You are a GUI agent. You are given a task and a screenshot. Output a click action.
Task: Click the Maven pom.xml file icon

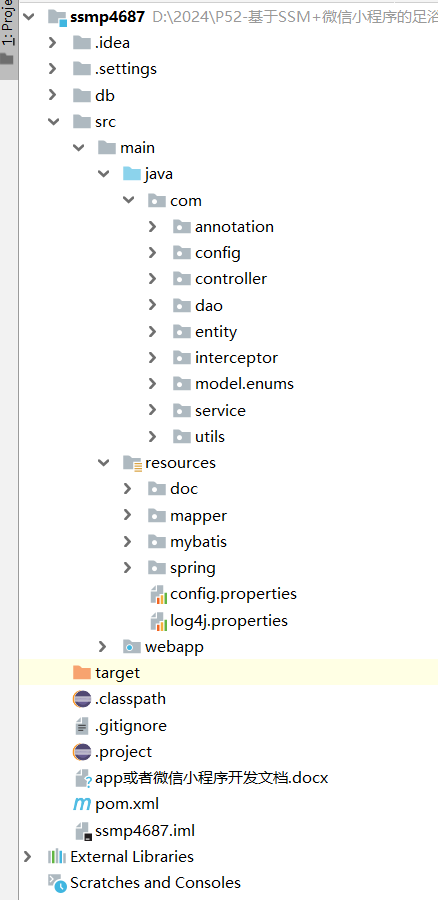(82, 804)
